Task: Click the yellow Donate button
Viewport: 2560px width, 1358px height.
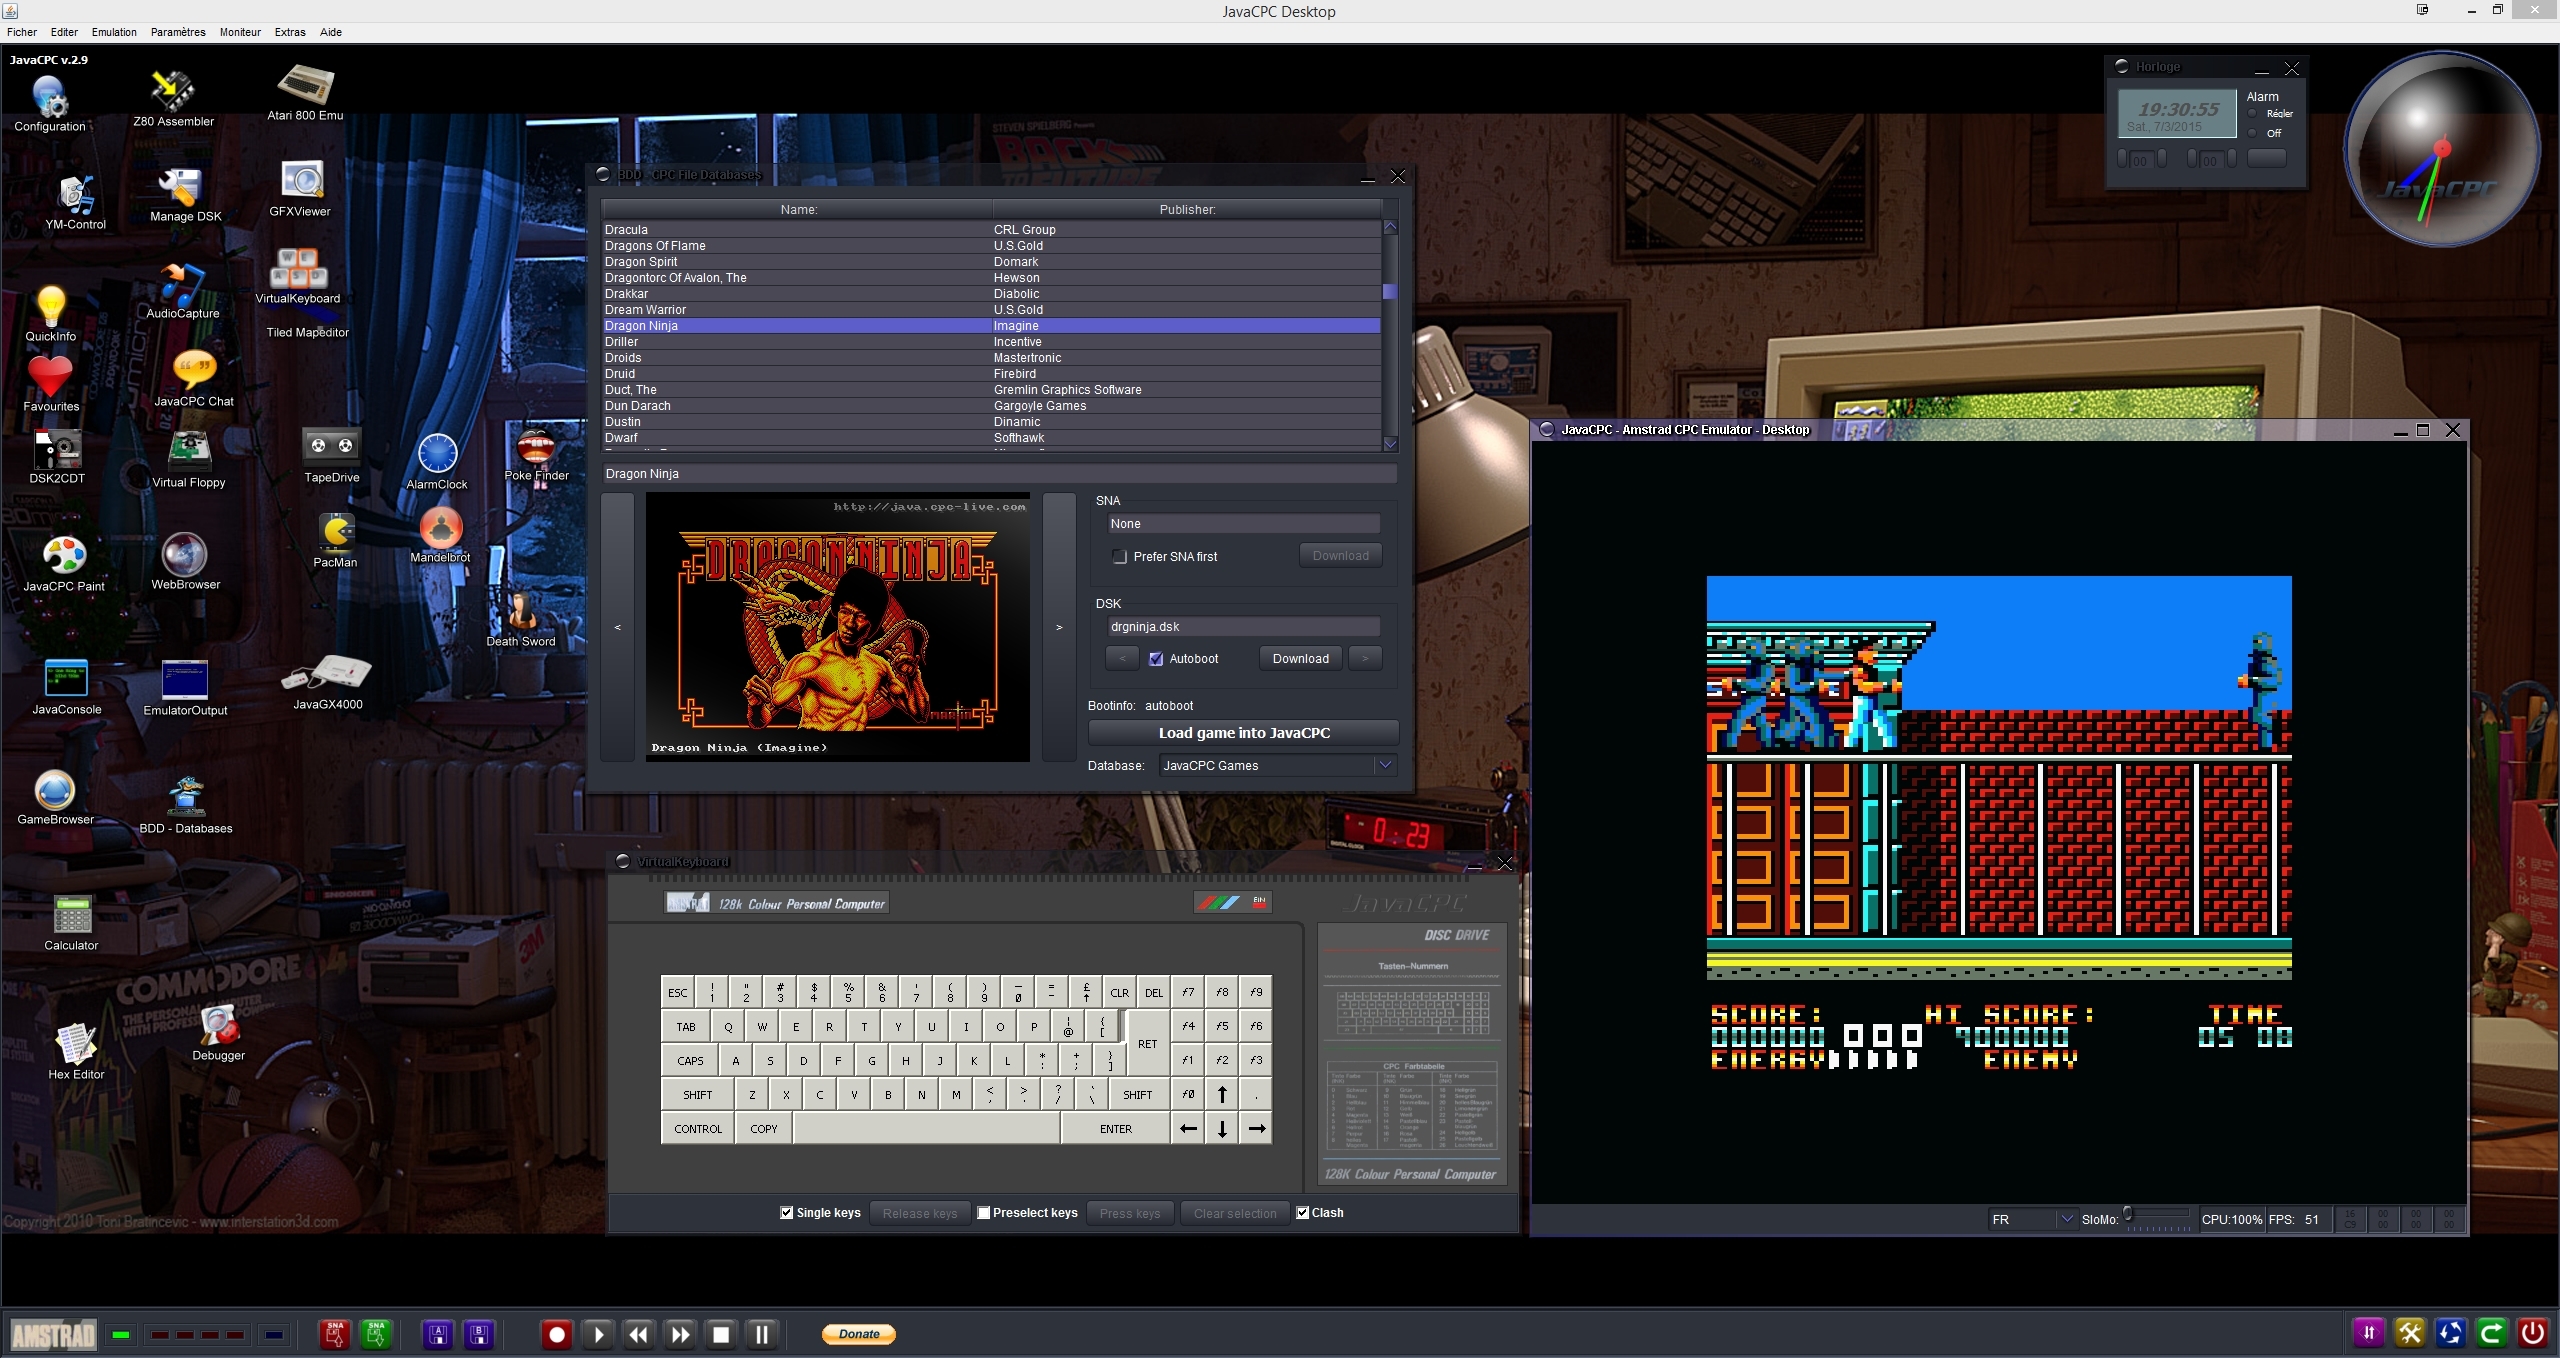Action: (859, 1334)
